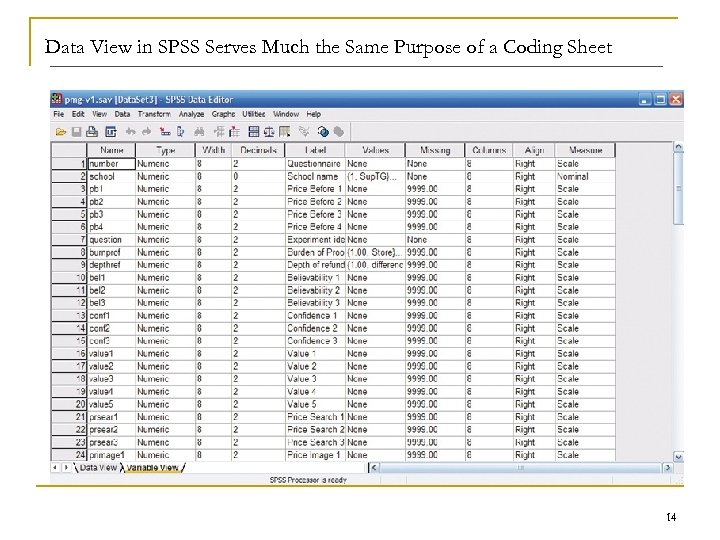
Task: Click the Find binoculars icon
Action: 199,132
